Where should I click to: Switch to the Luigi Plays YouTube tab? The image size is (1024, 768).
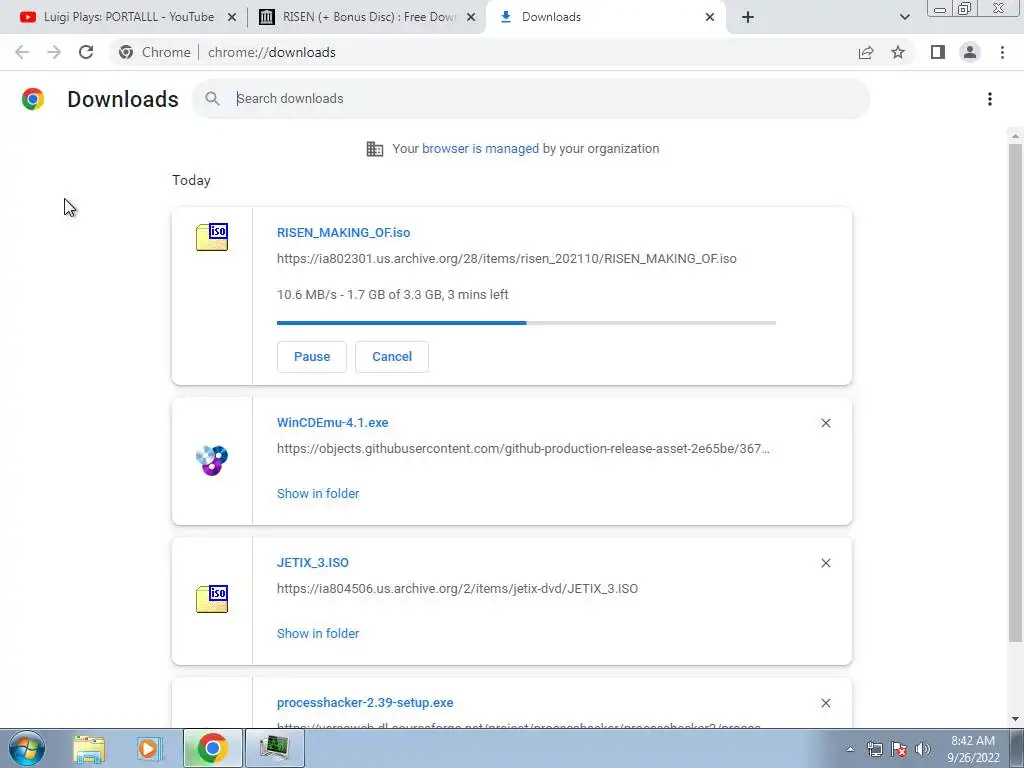tap(128, 17)
